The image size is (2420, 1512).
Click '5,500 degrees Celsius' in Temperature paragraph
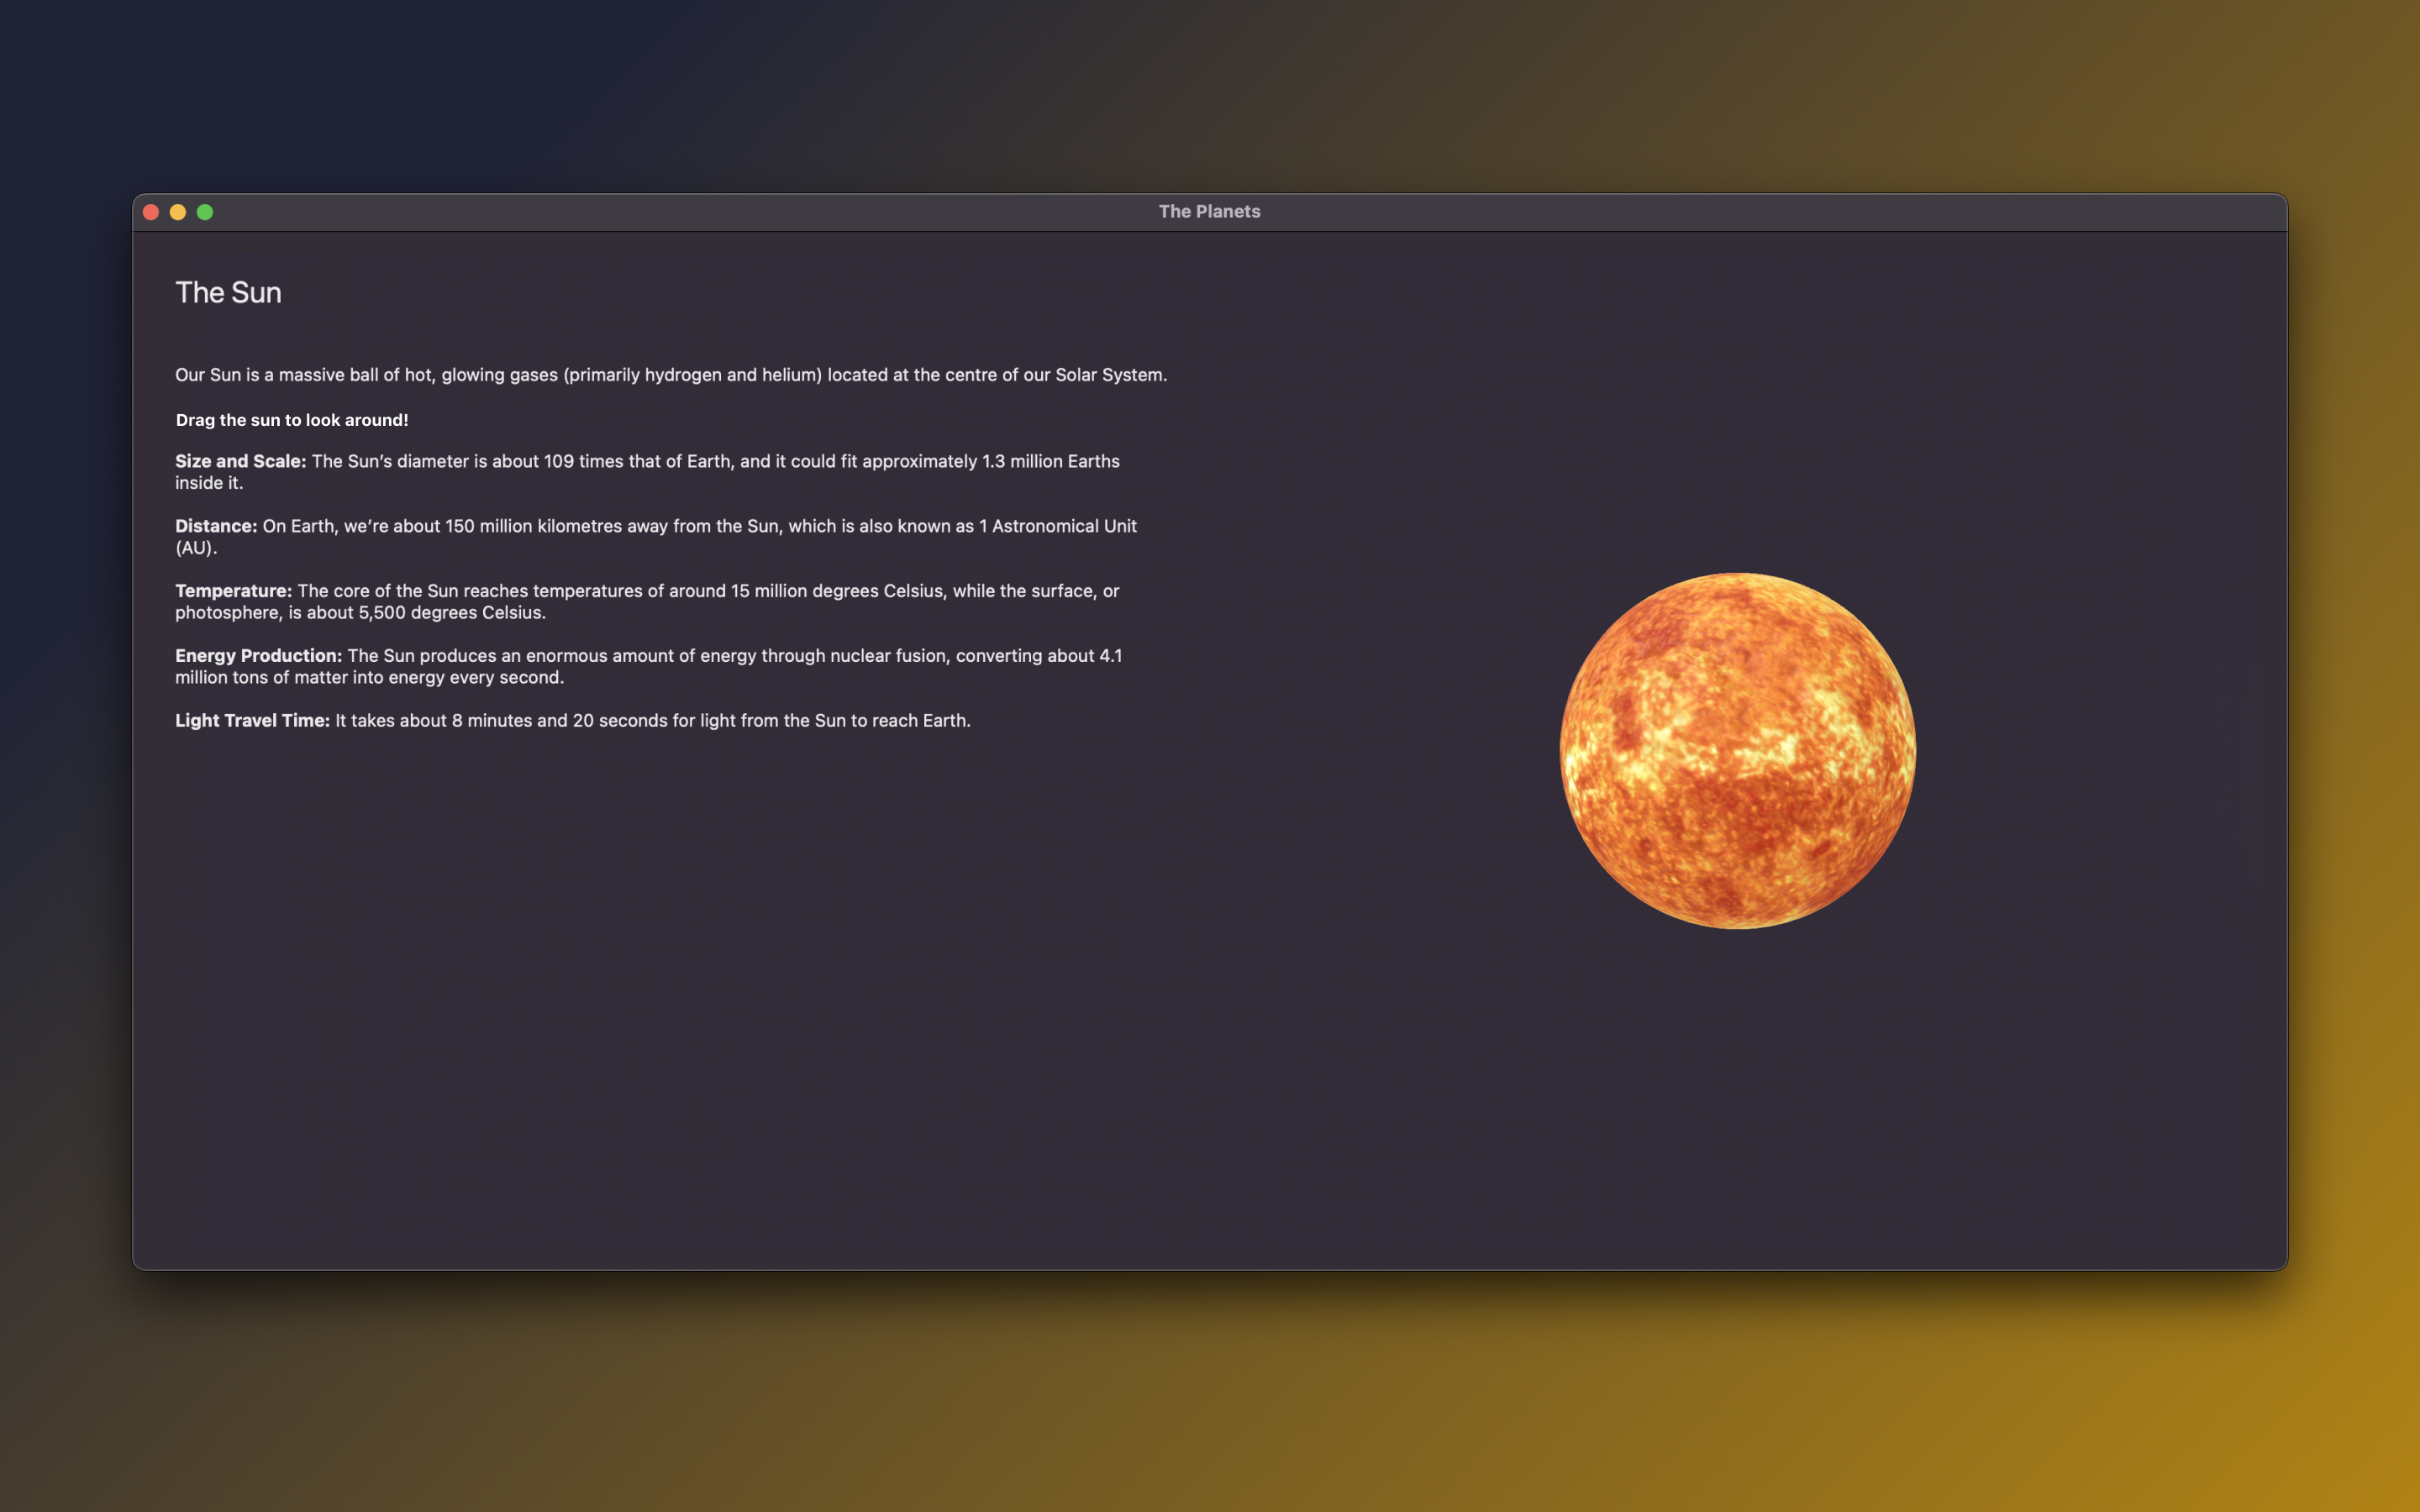coord(450,613)
